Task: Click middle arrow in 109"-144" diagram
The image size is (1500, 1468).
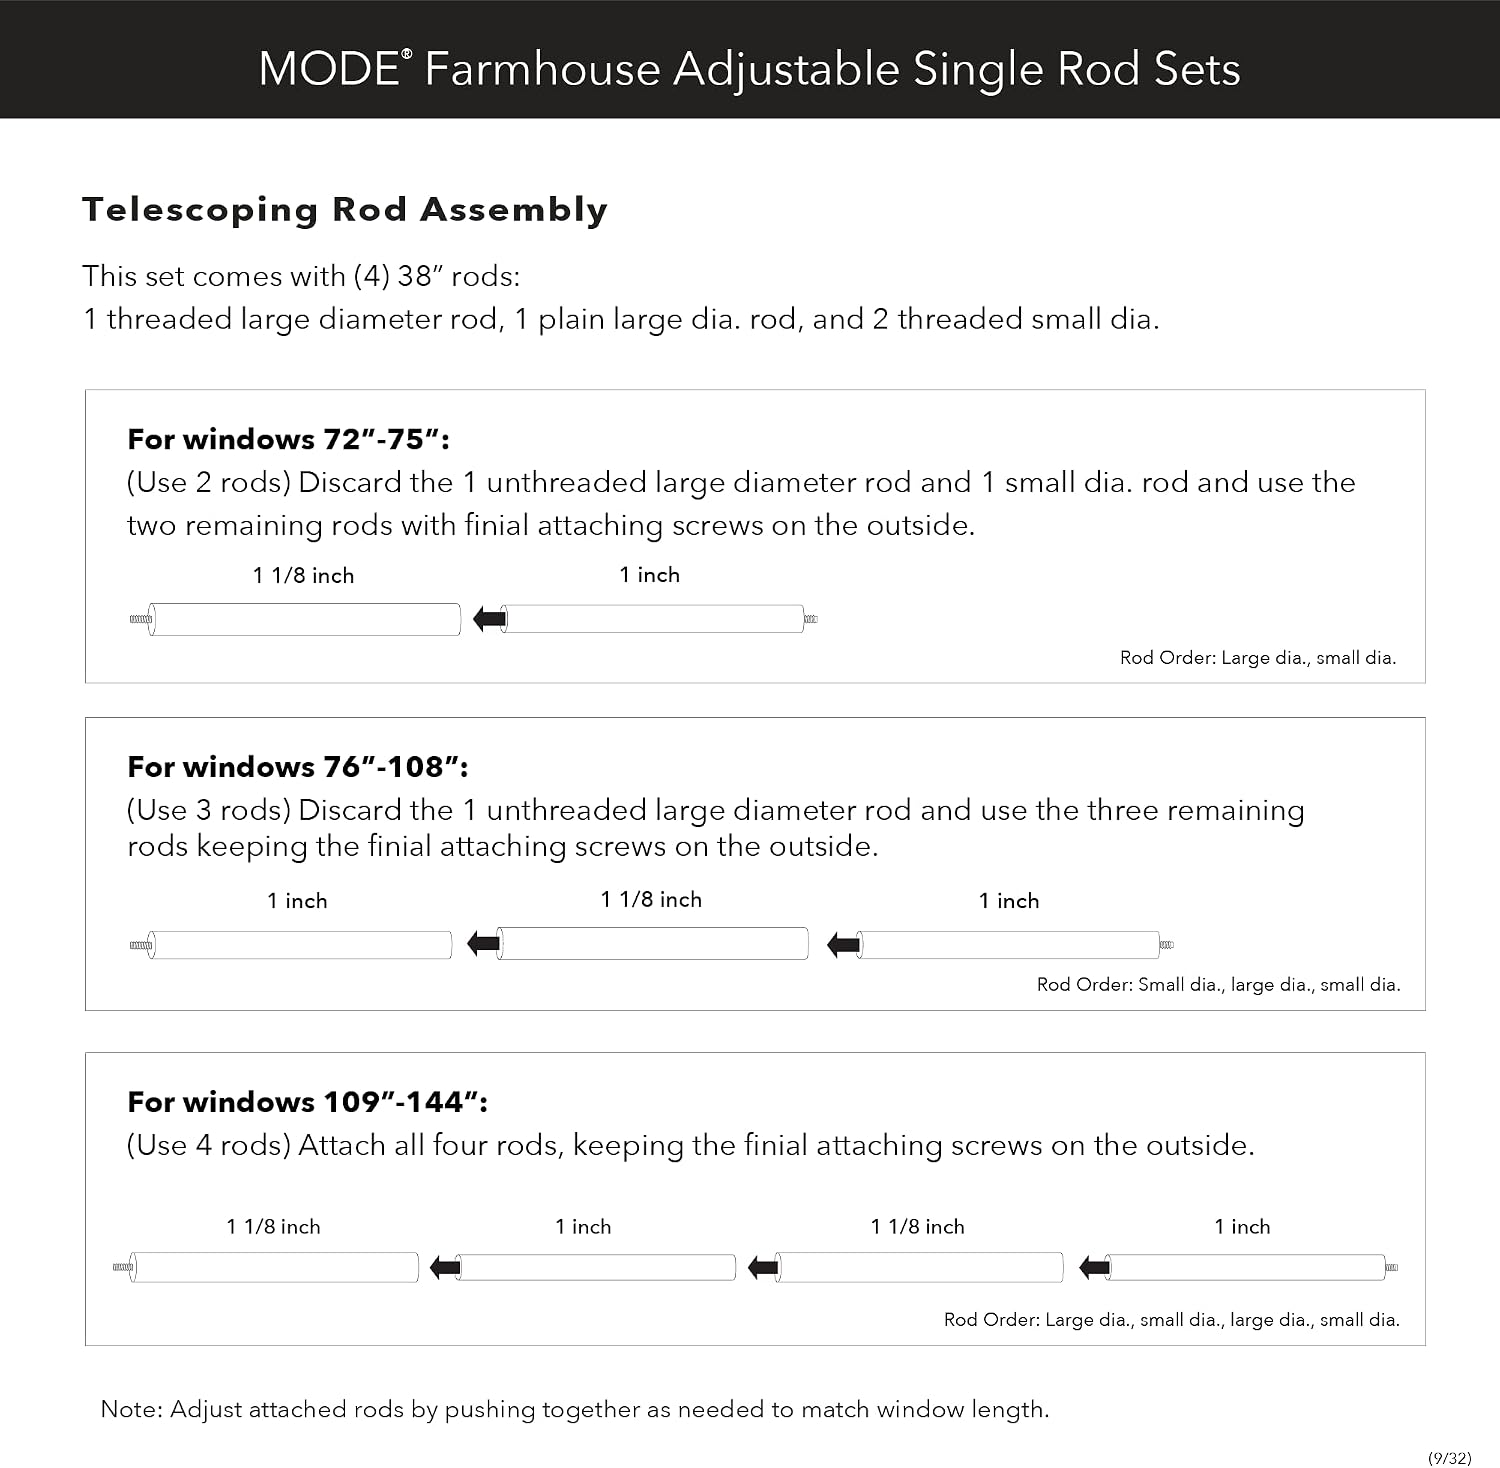Action: point(763,1268)
